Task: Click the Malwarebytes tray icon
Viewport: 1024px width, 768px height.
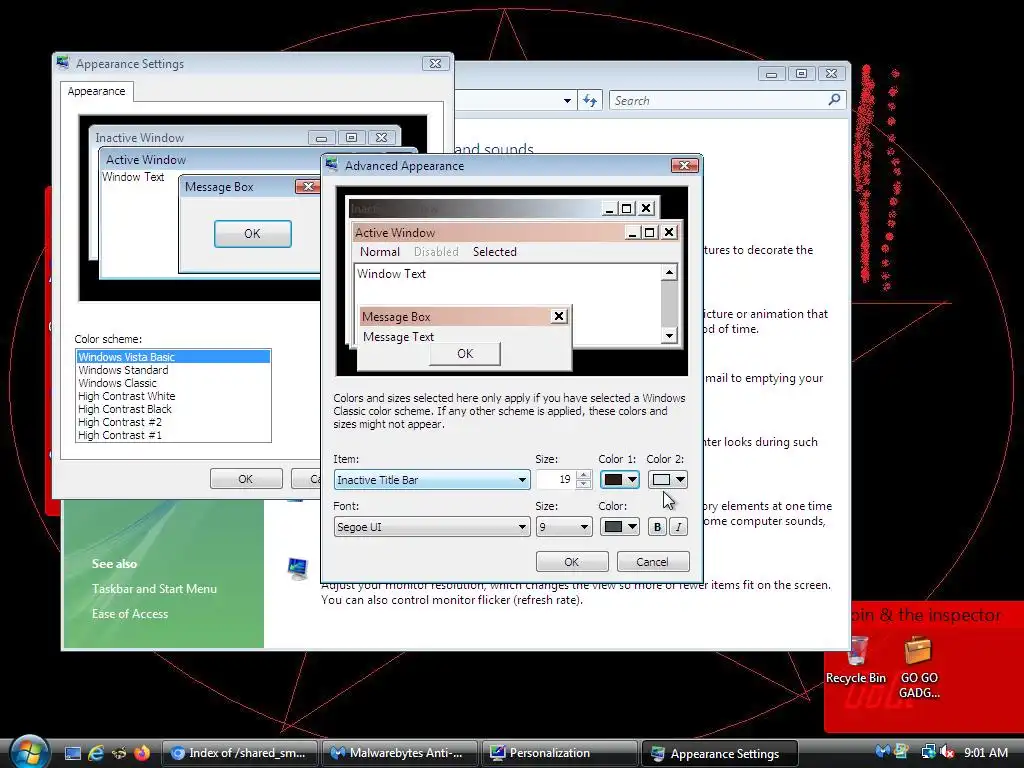Action: pyautogui.click(x=882, y=752)
